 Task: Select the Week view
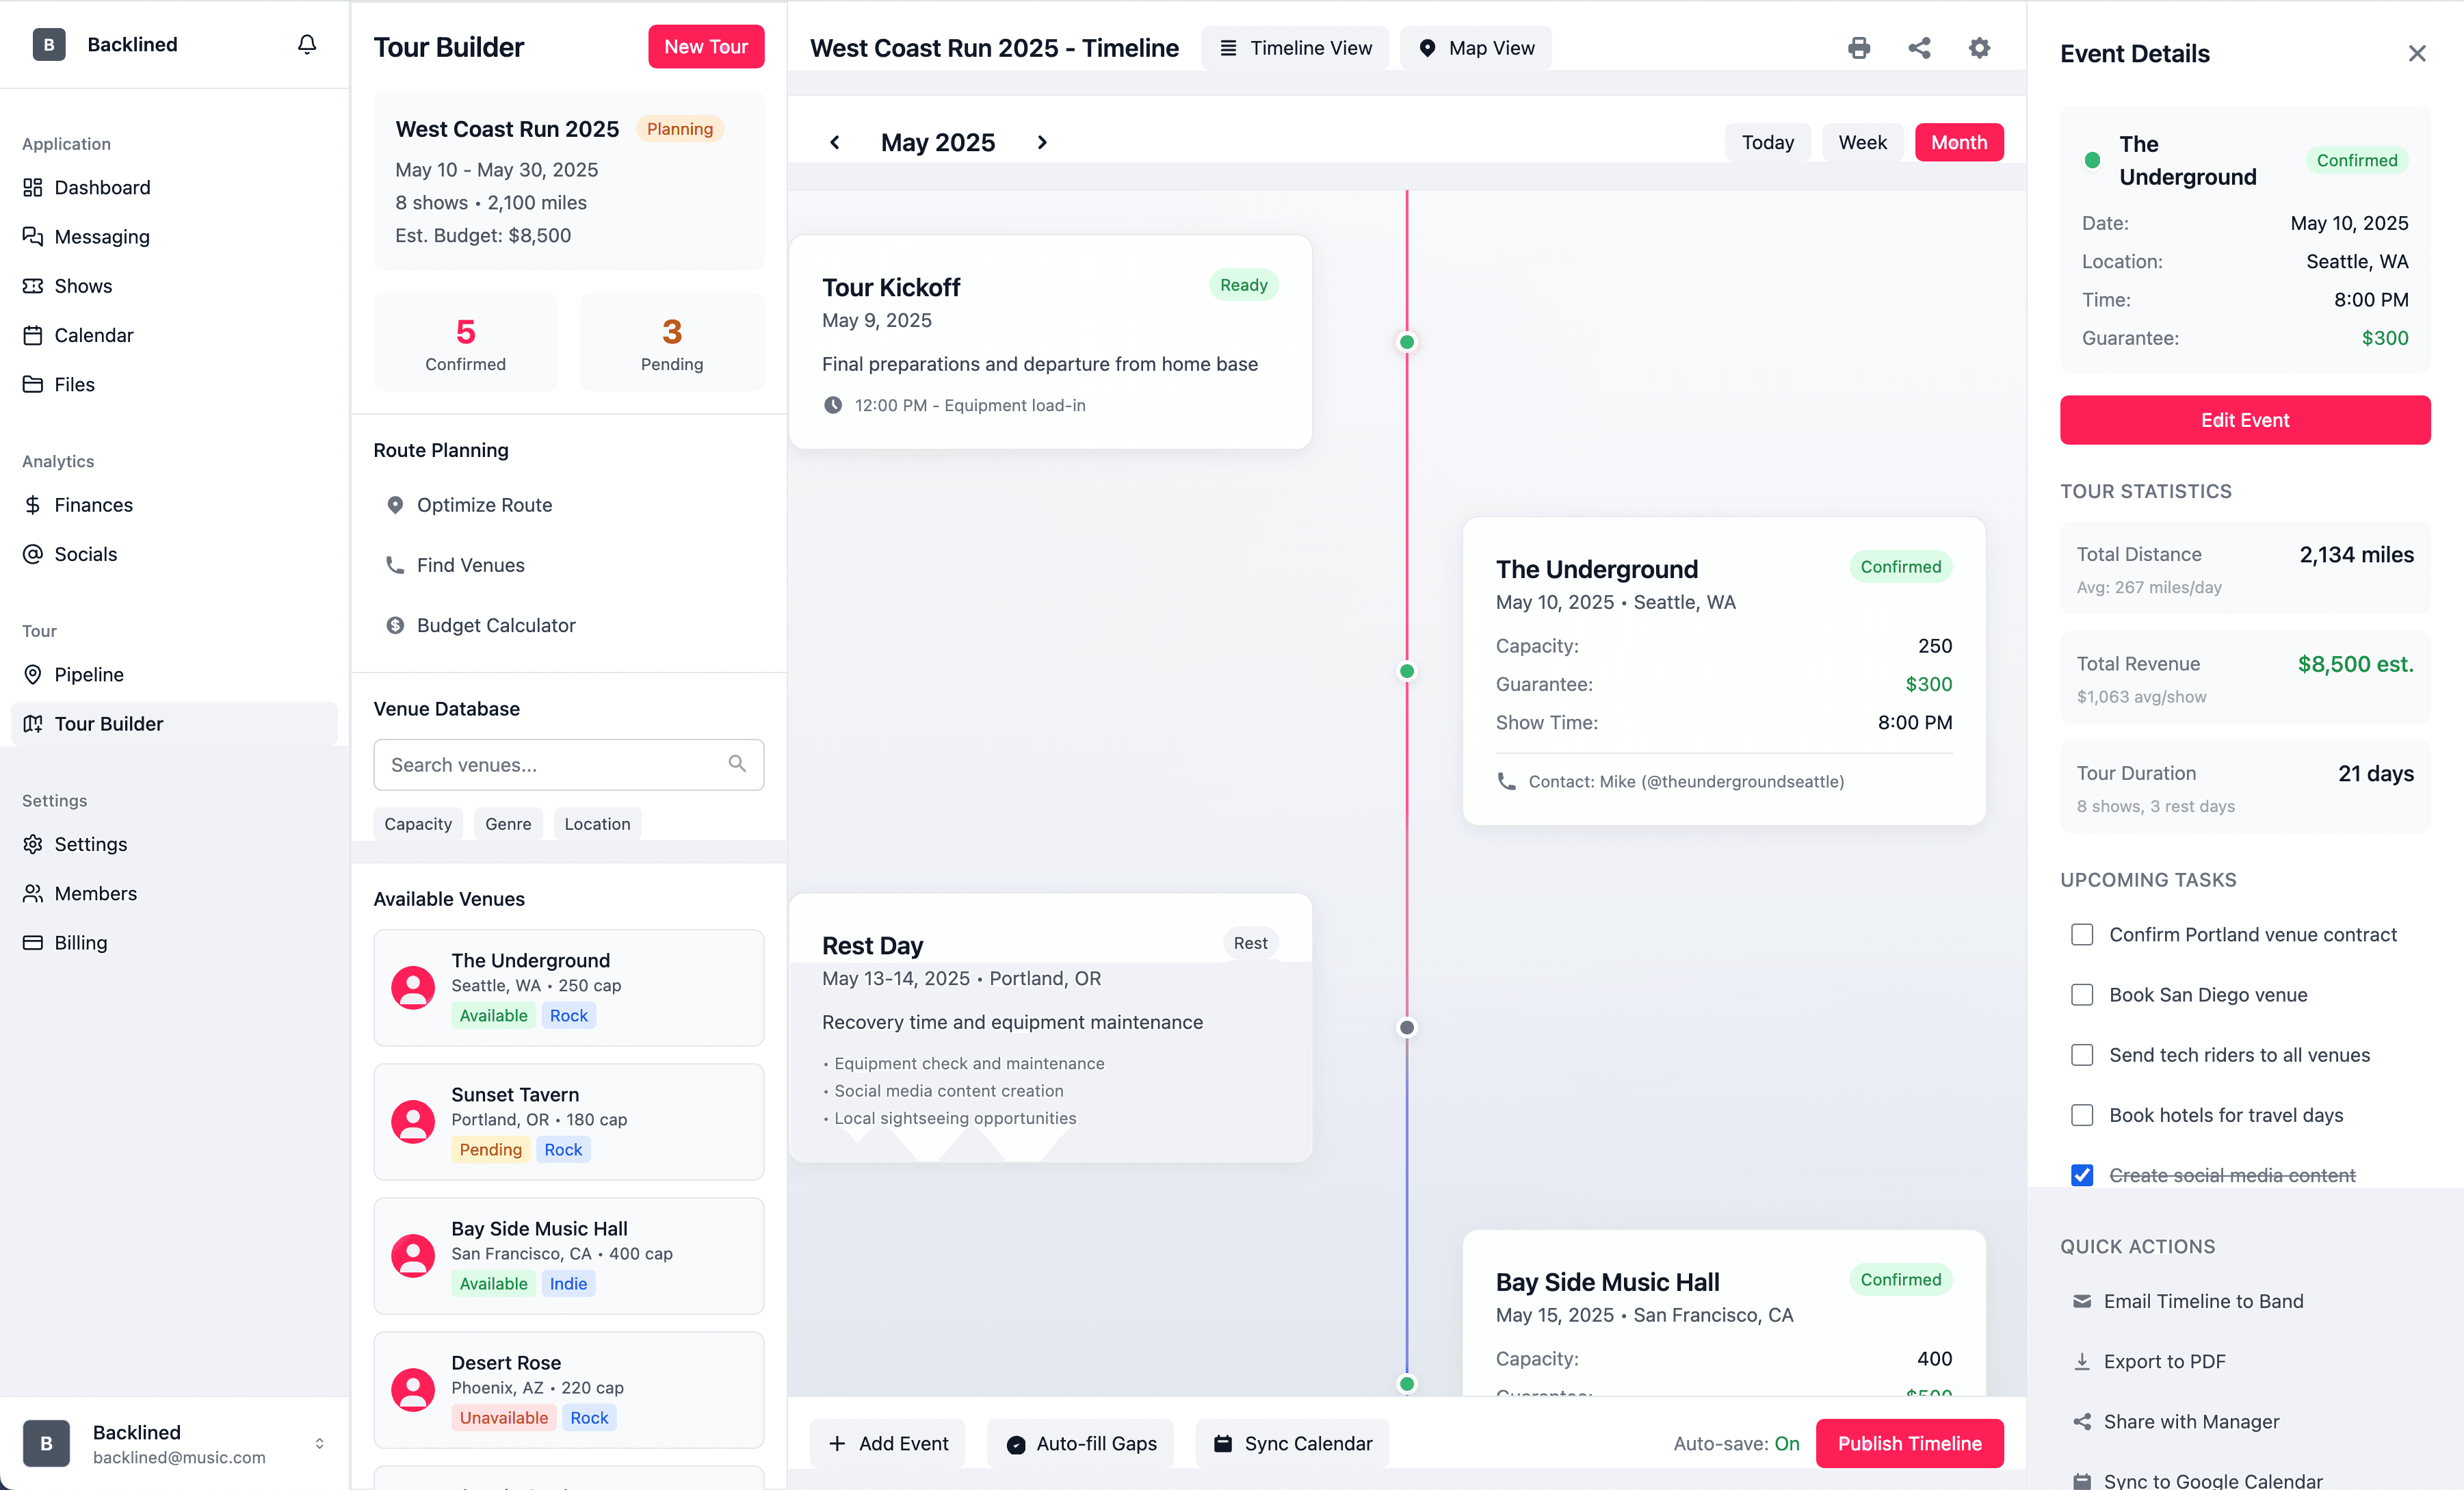pos(1862,142)
